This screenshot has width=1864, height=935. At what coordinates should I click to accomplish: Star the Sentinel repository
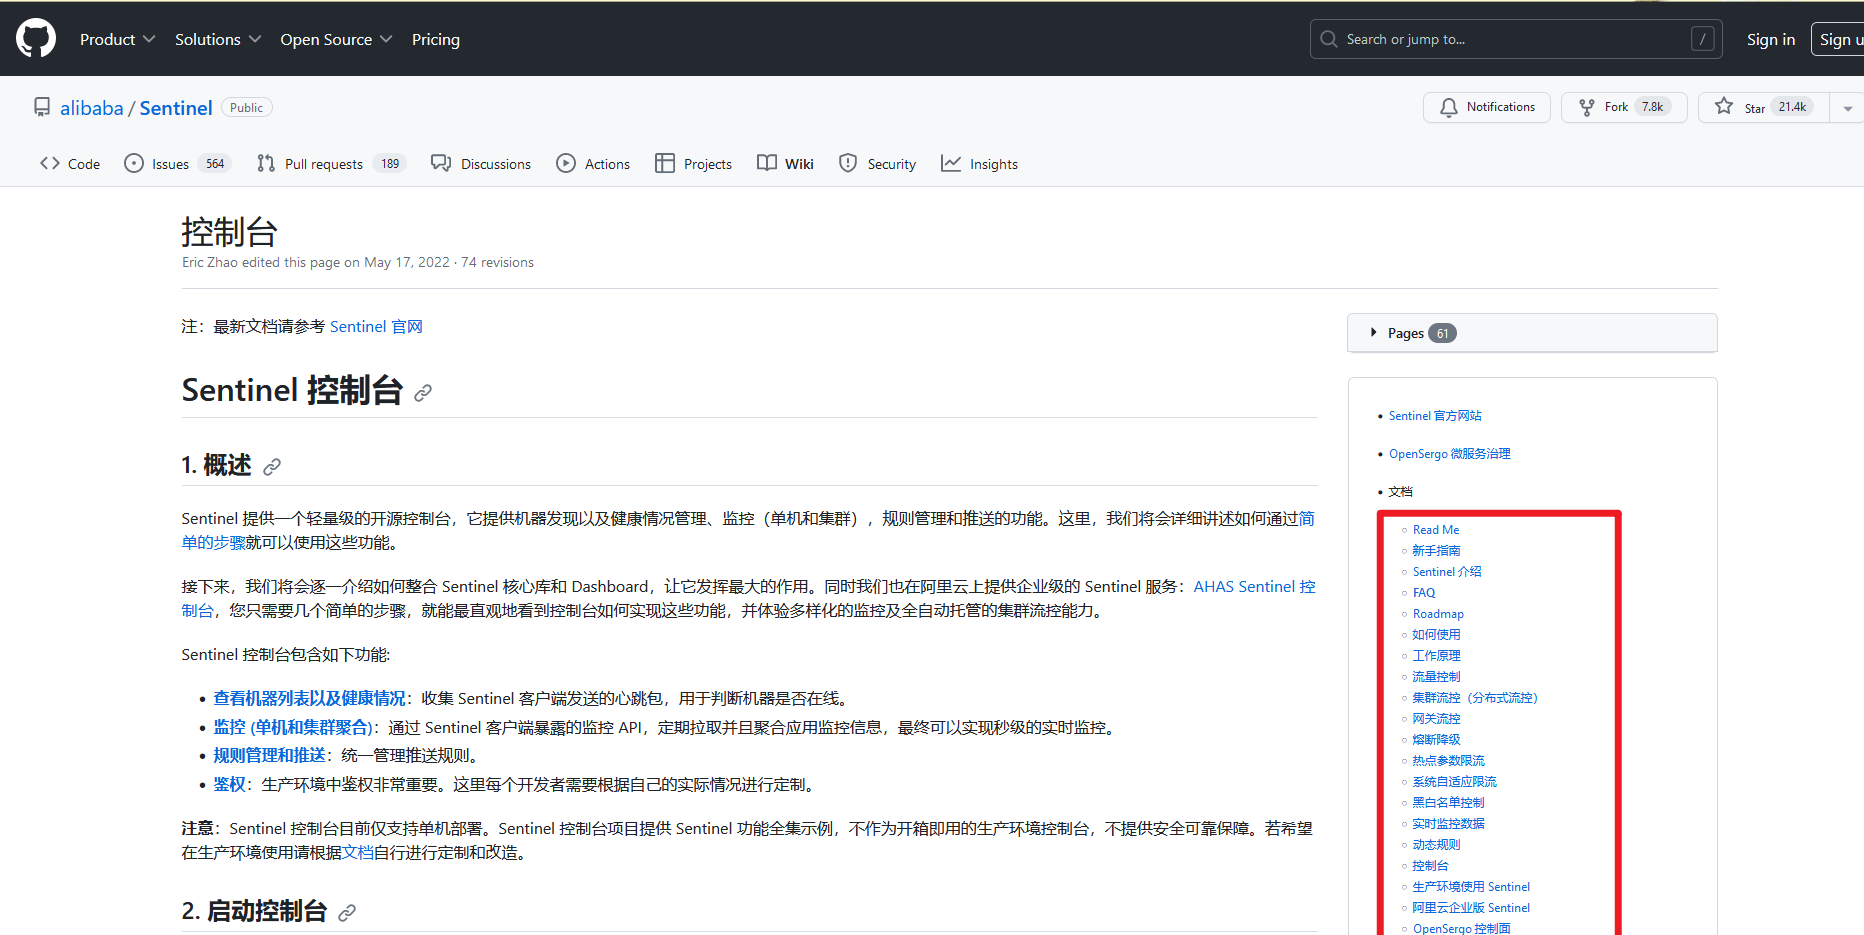(x=1763, y=107)
